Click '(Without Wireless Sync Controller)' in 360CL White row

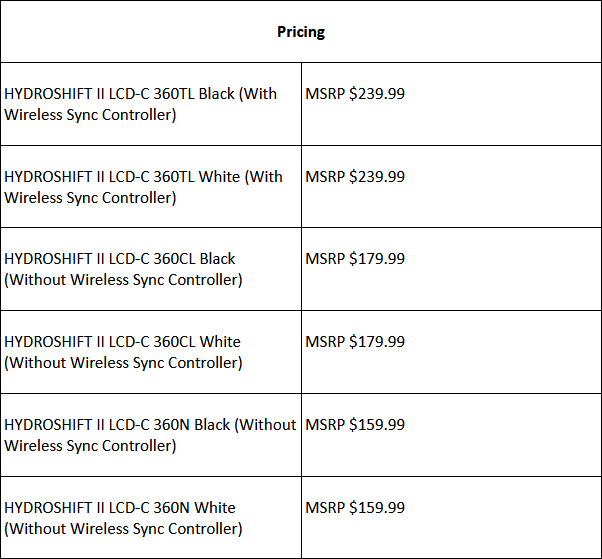point(123,363)
